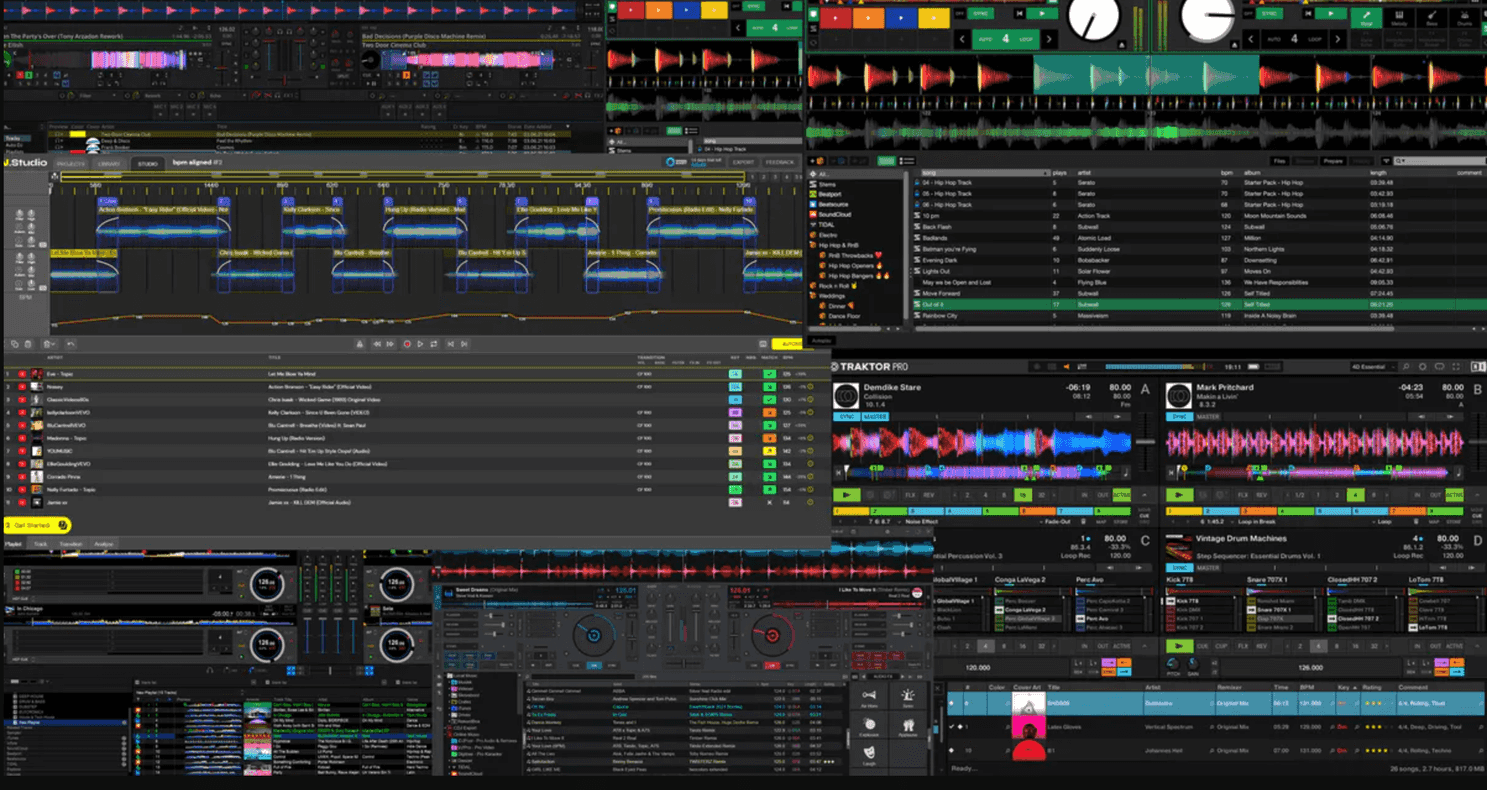Click the record icon in DJ.Studio's transport bar

tap(407, 343)
